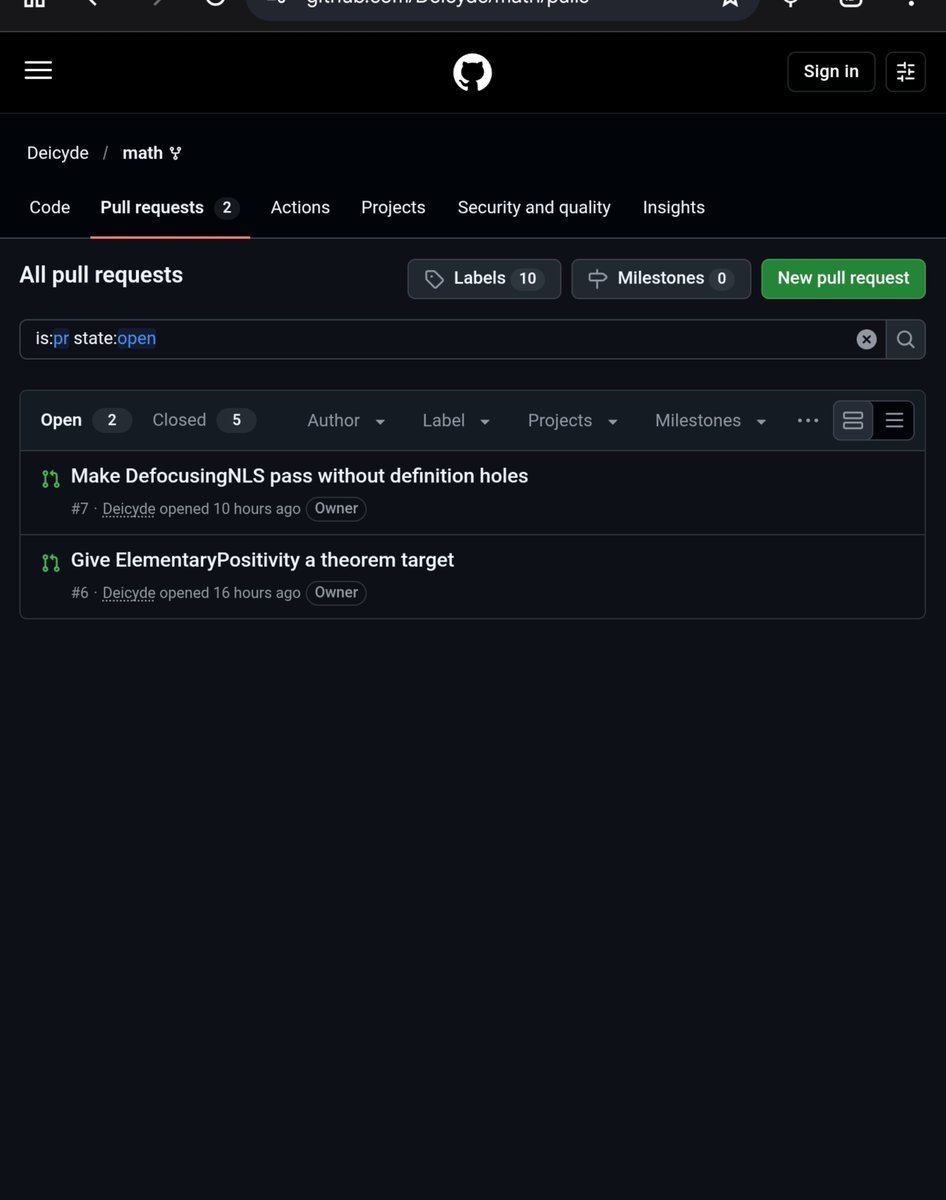This screenshot has height=1200, width=946.
Task: Open PR Give ElementaryPositivity a theorem target
Action: tap(262, 560)
